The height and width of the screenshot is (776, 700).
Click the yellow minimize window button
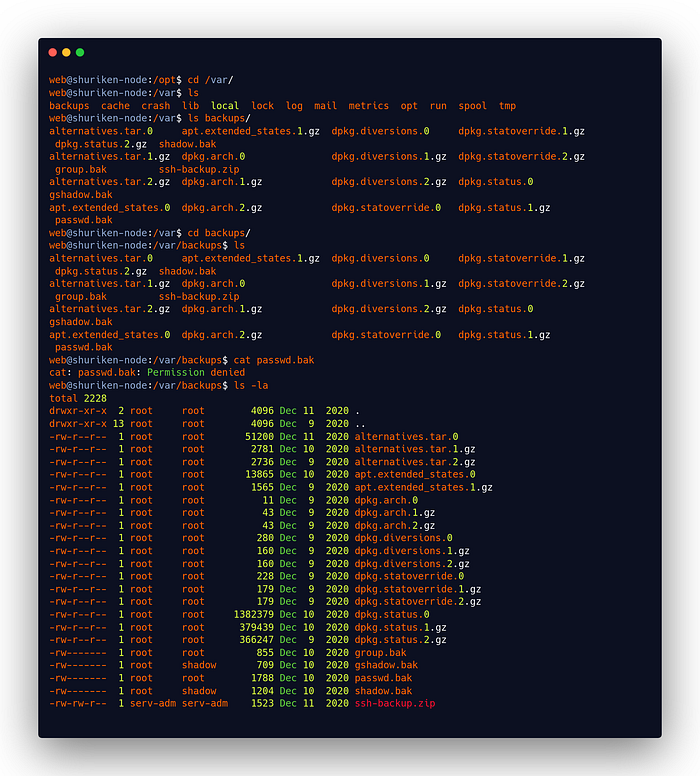pyautogui.click(x=66, y=52)
